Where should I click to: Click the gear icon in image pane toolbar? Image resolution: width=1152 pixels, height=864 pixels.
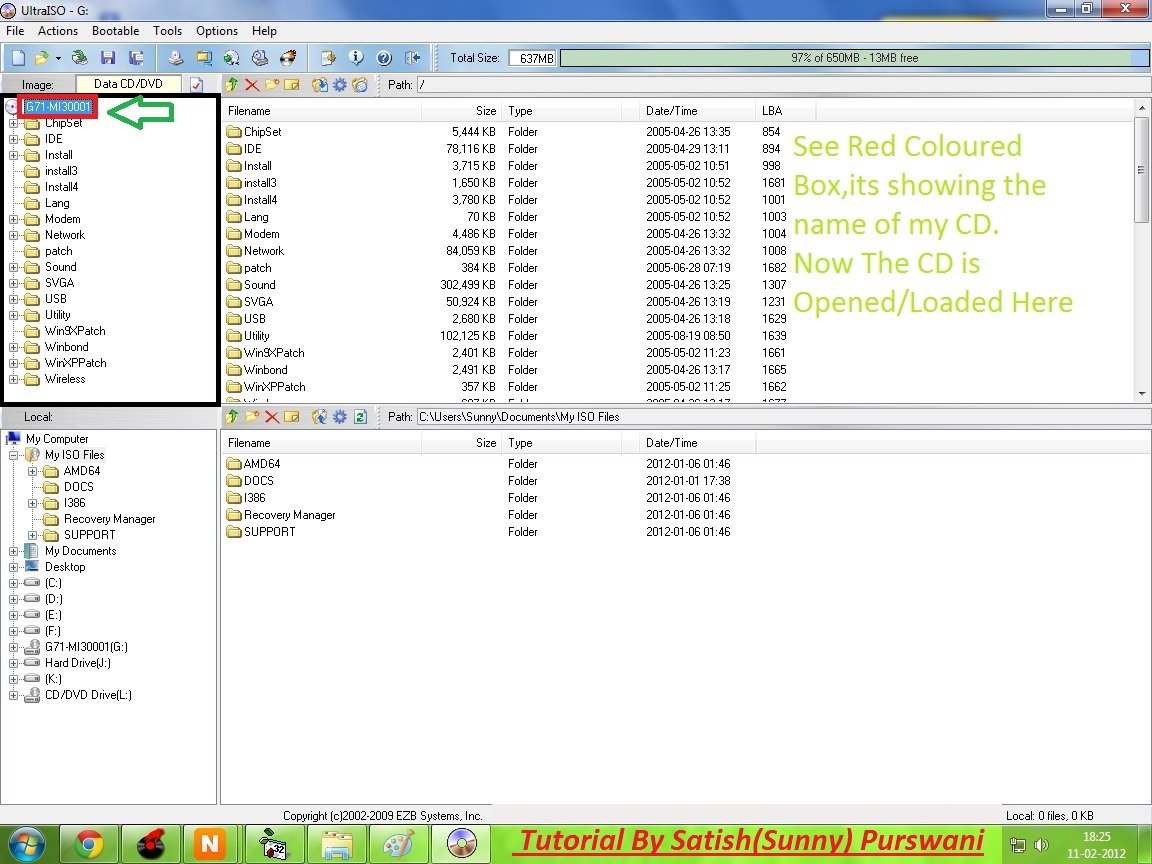[x=339, y=84]
